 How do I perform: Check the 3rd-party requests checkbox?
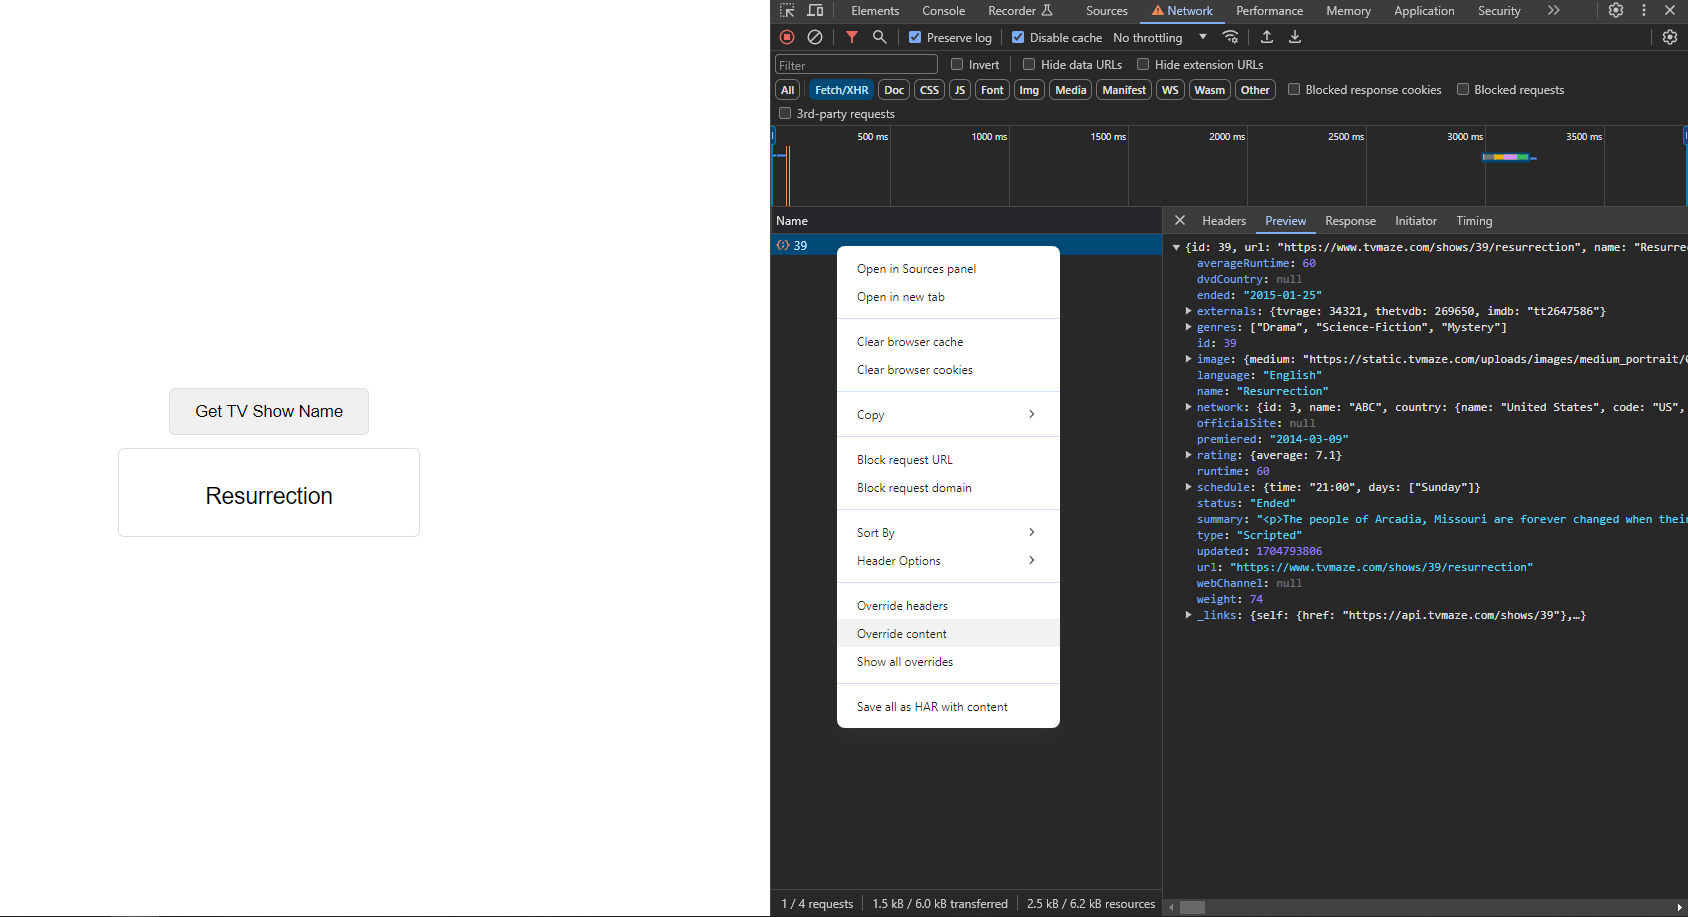pyautogui.click(x=785, y=113)
